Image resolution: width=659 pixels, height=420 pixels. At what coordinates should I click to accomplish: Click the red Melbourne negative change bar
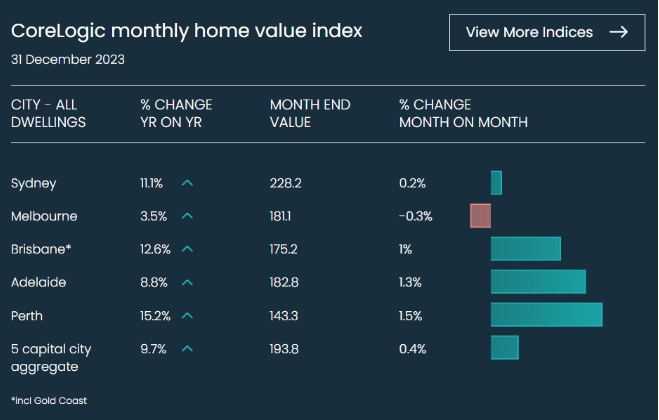point(480,215)
